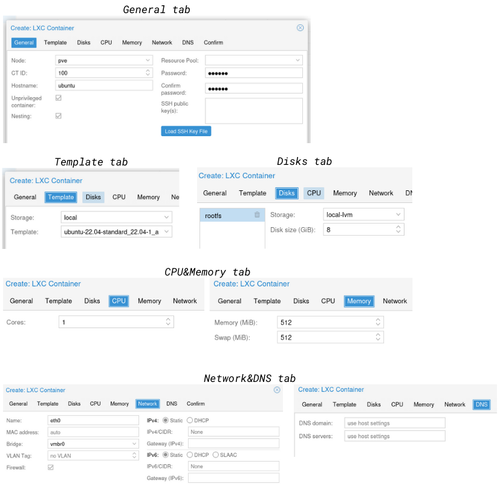Image resolution: width=500 pixels, height=490 pixels.
Task: Click the Swap (MiB) field showing 512
Action: (x=330, y=337)
